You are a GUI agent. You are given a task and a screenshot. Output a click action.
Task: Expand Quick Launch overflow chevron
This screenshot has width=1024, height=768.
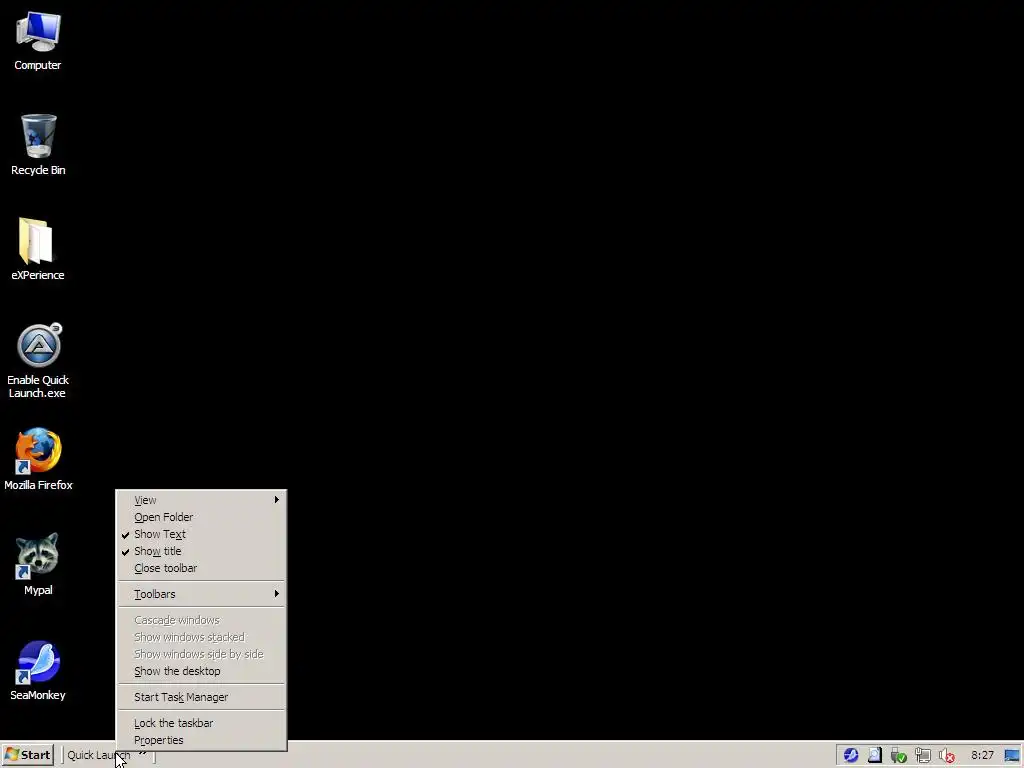(142, 755)
